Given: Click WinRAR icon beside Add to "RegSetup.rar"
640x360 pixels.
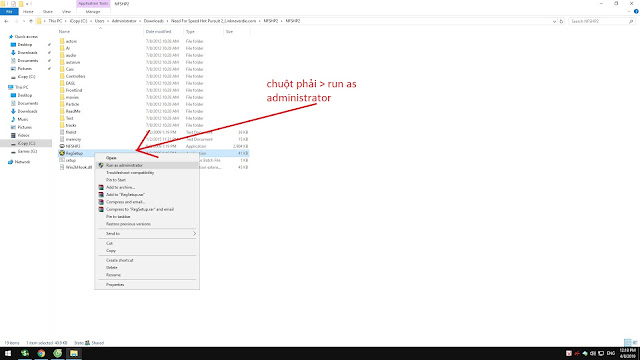Looking at the screenshot, I should click(x=101, y=195).
